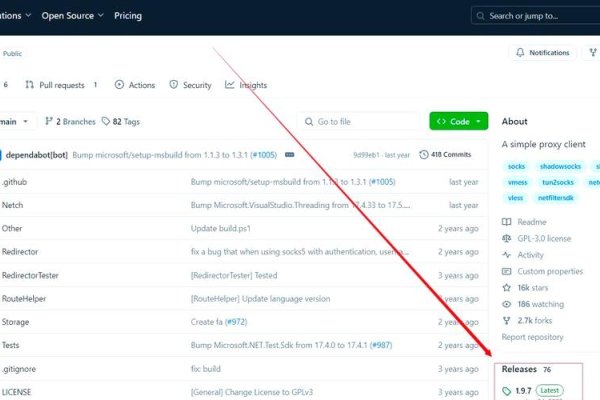View the 186 watching link
The width and height of the screenshot is (600, 400).
pos(539,304)
